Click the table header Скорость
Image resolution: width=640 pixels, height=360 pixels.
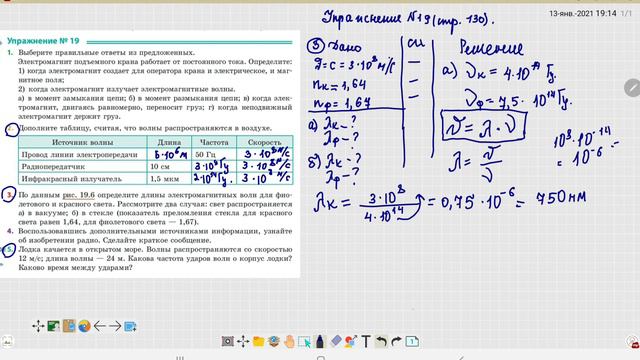point(264,142)
